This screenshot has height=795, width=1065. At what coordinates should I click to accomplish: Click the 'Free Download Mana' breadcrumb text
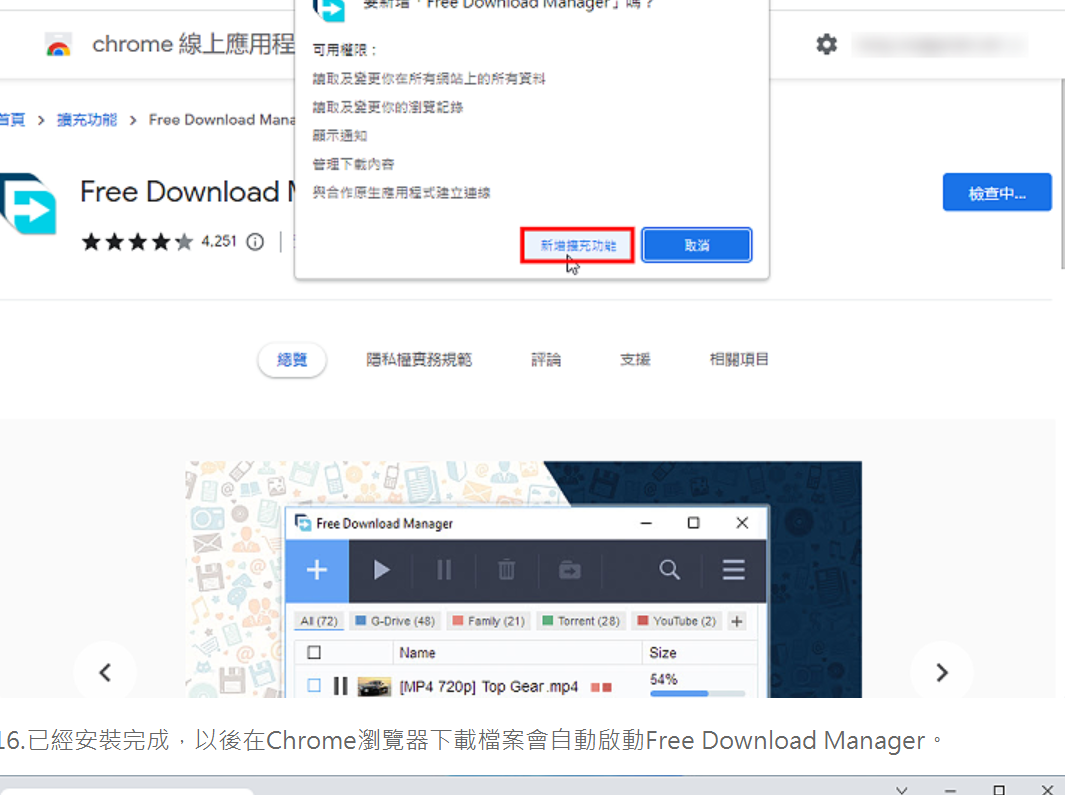[221, 120]
